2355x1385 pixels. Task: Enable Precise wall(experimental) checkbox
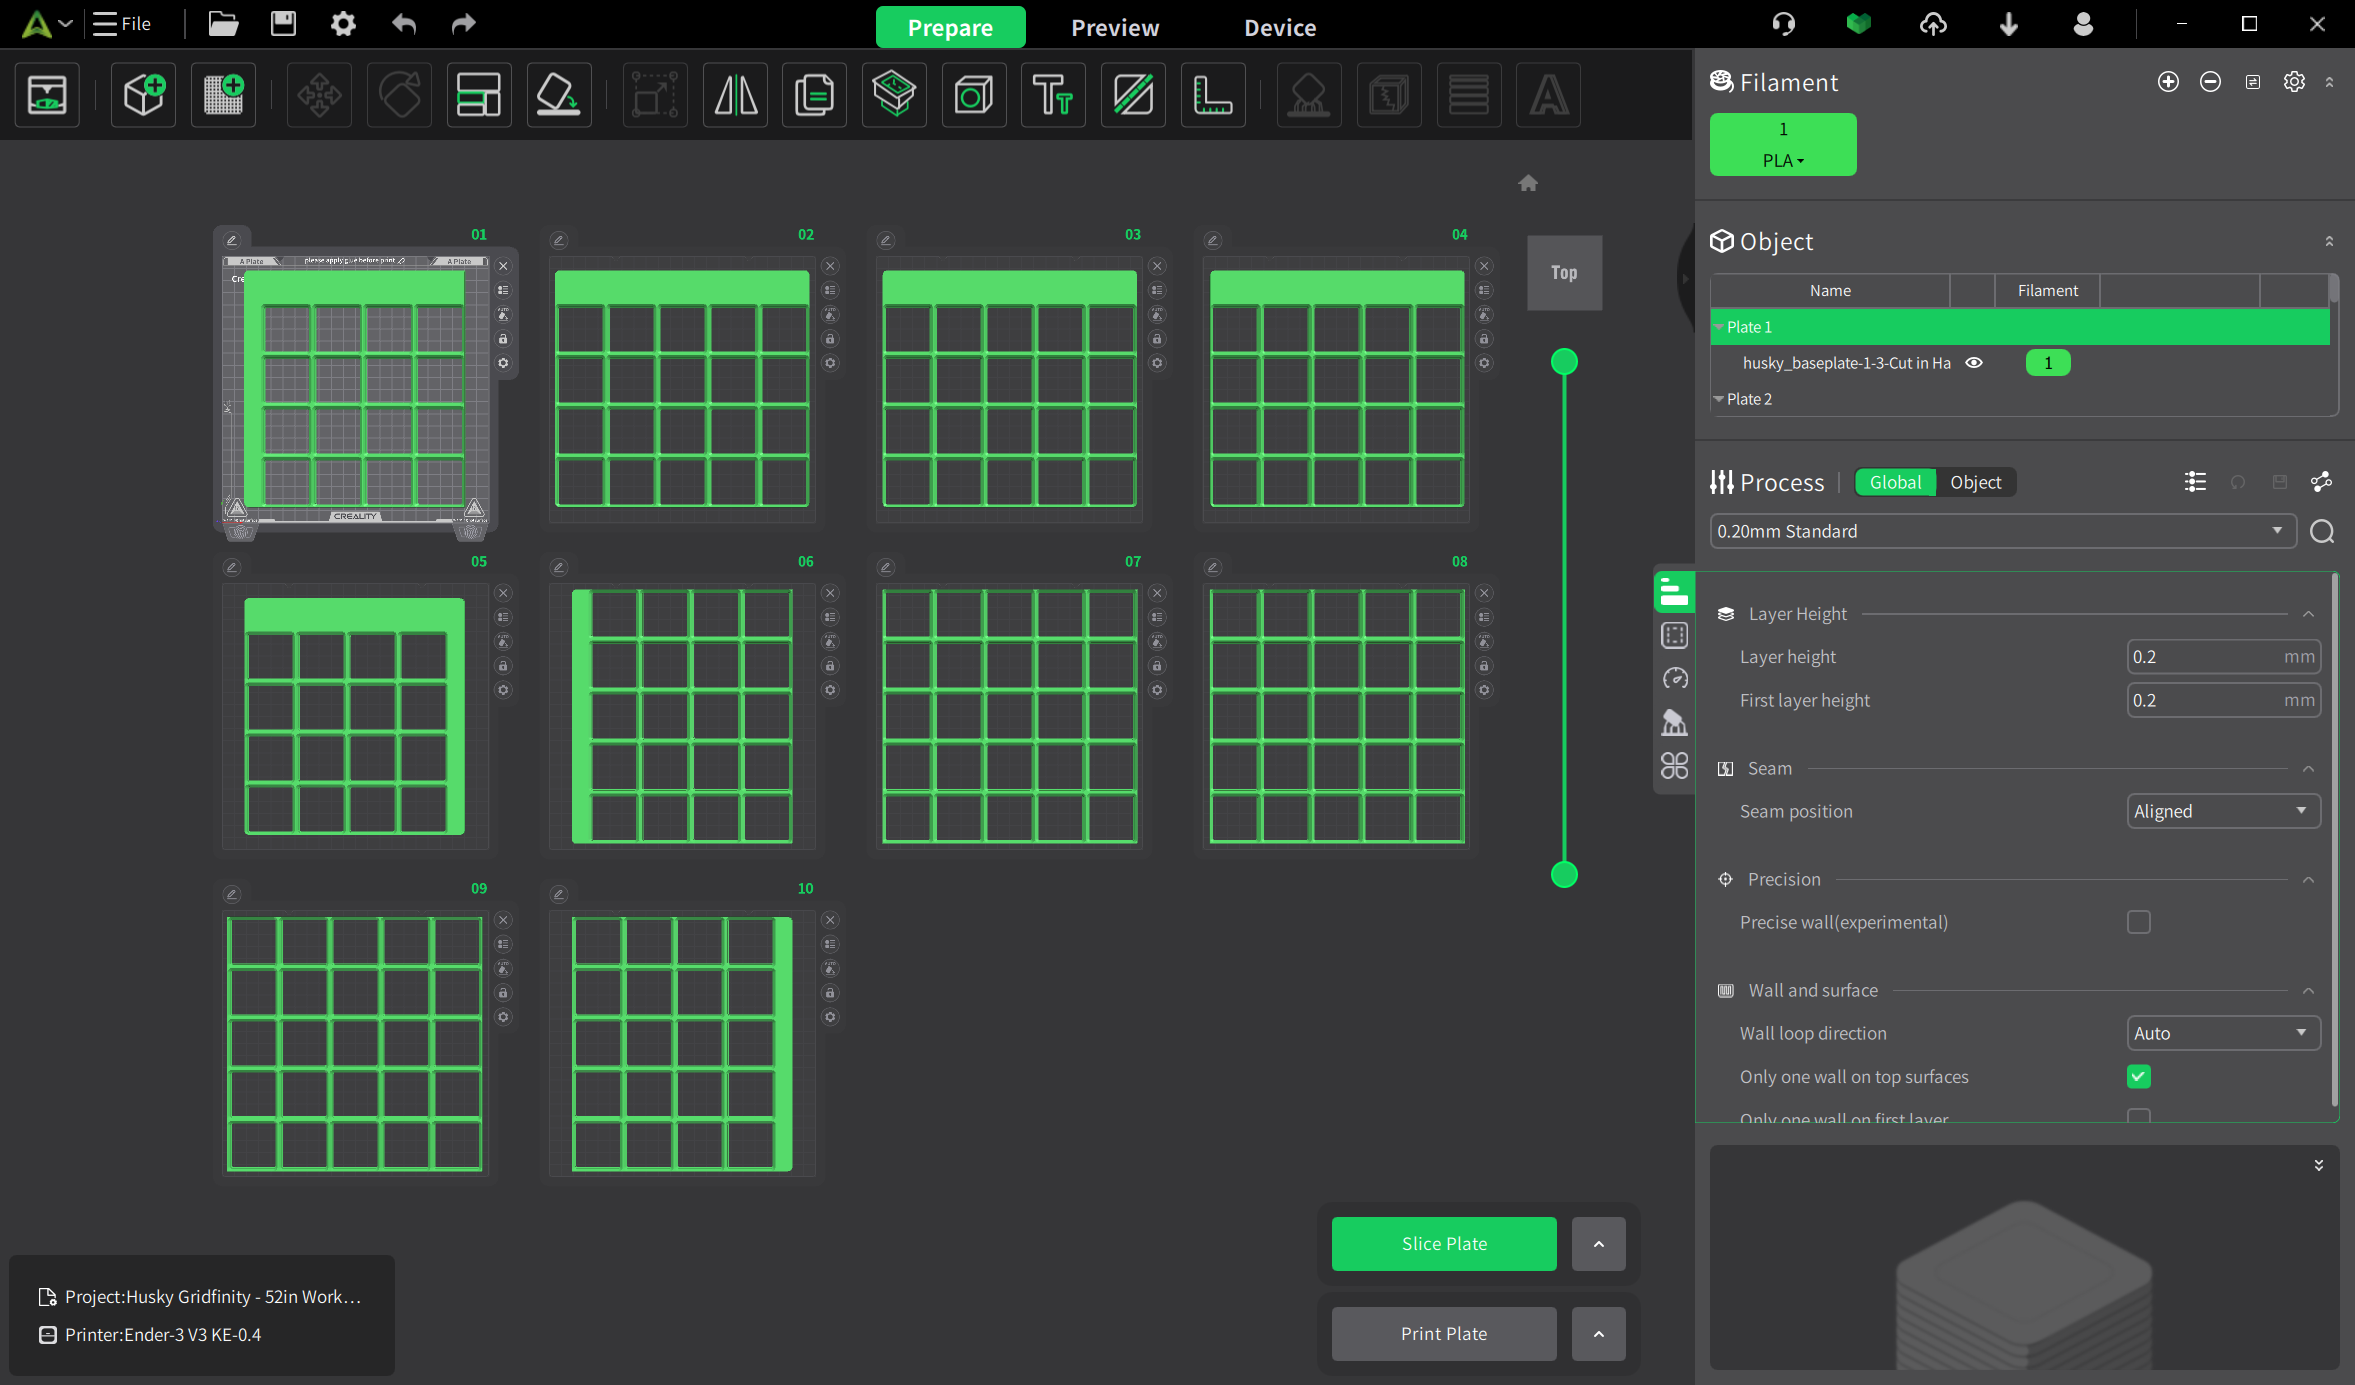(2139, 922)
